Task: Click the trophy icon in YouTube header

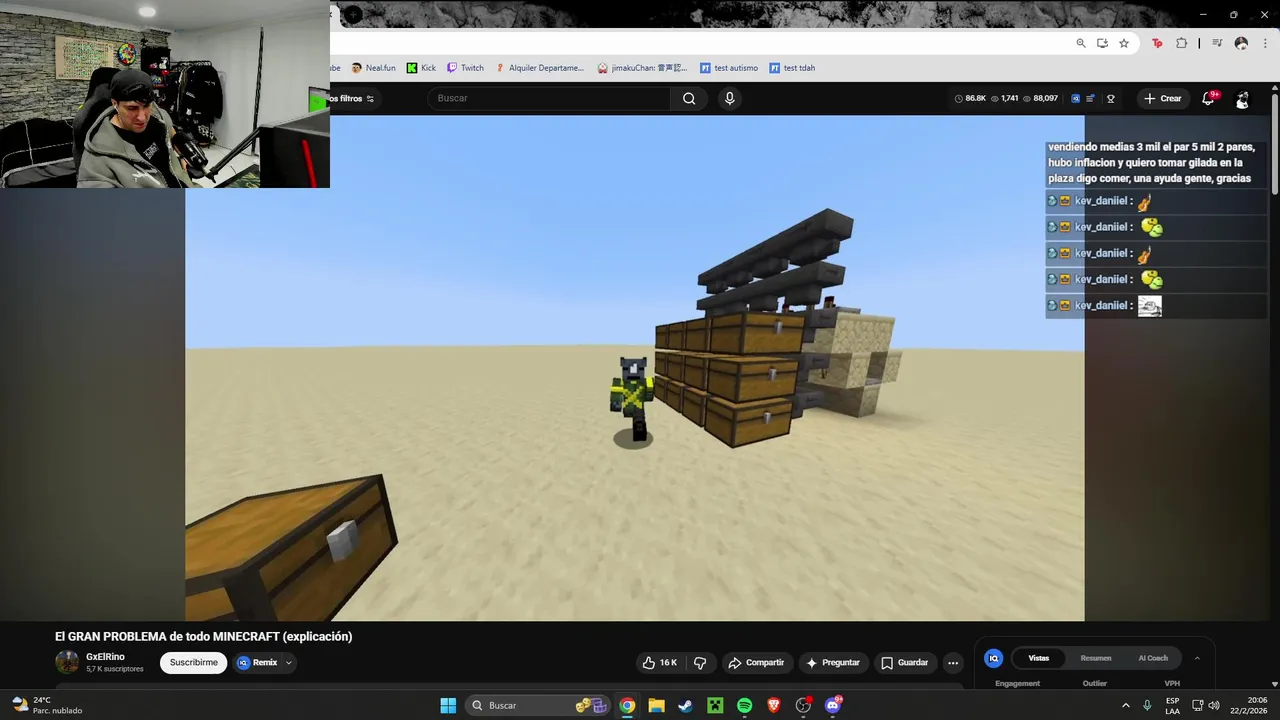Action: (1110, 98)
